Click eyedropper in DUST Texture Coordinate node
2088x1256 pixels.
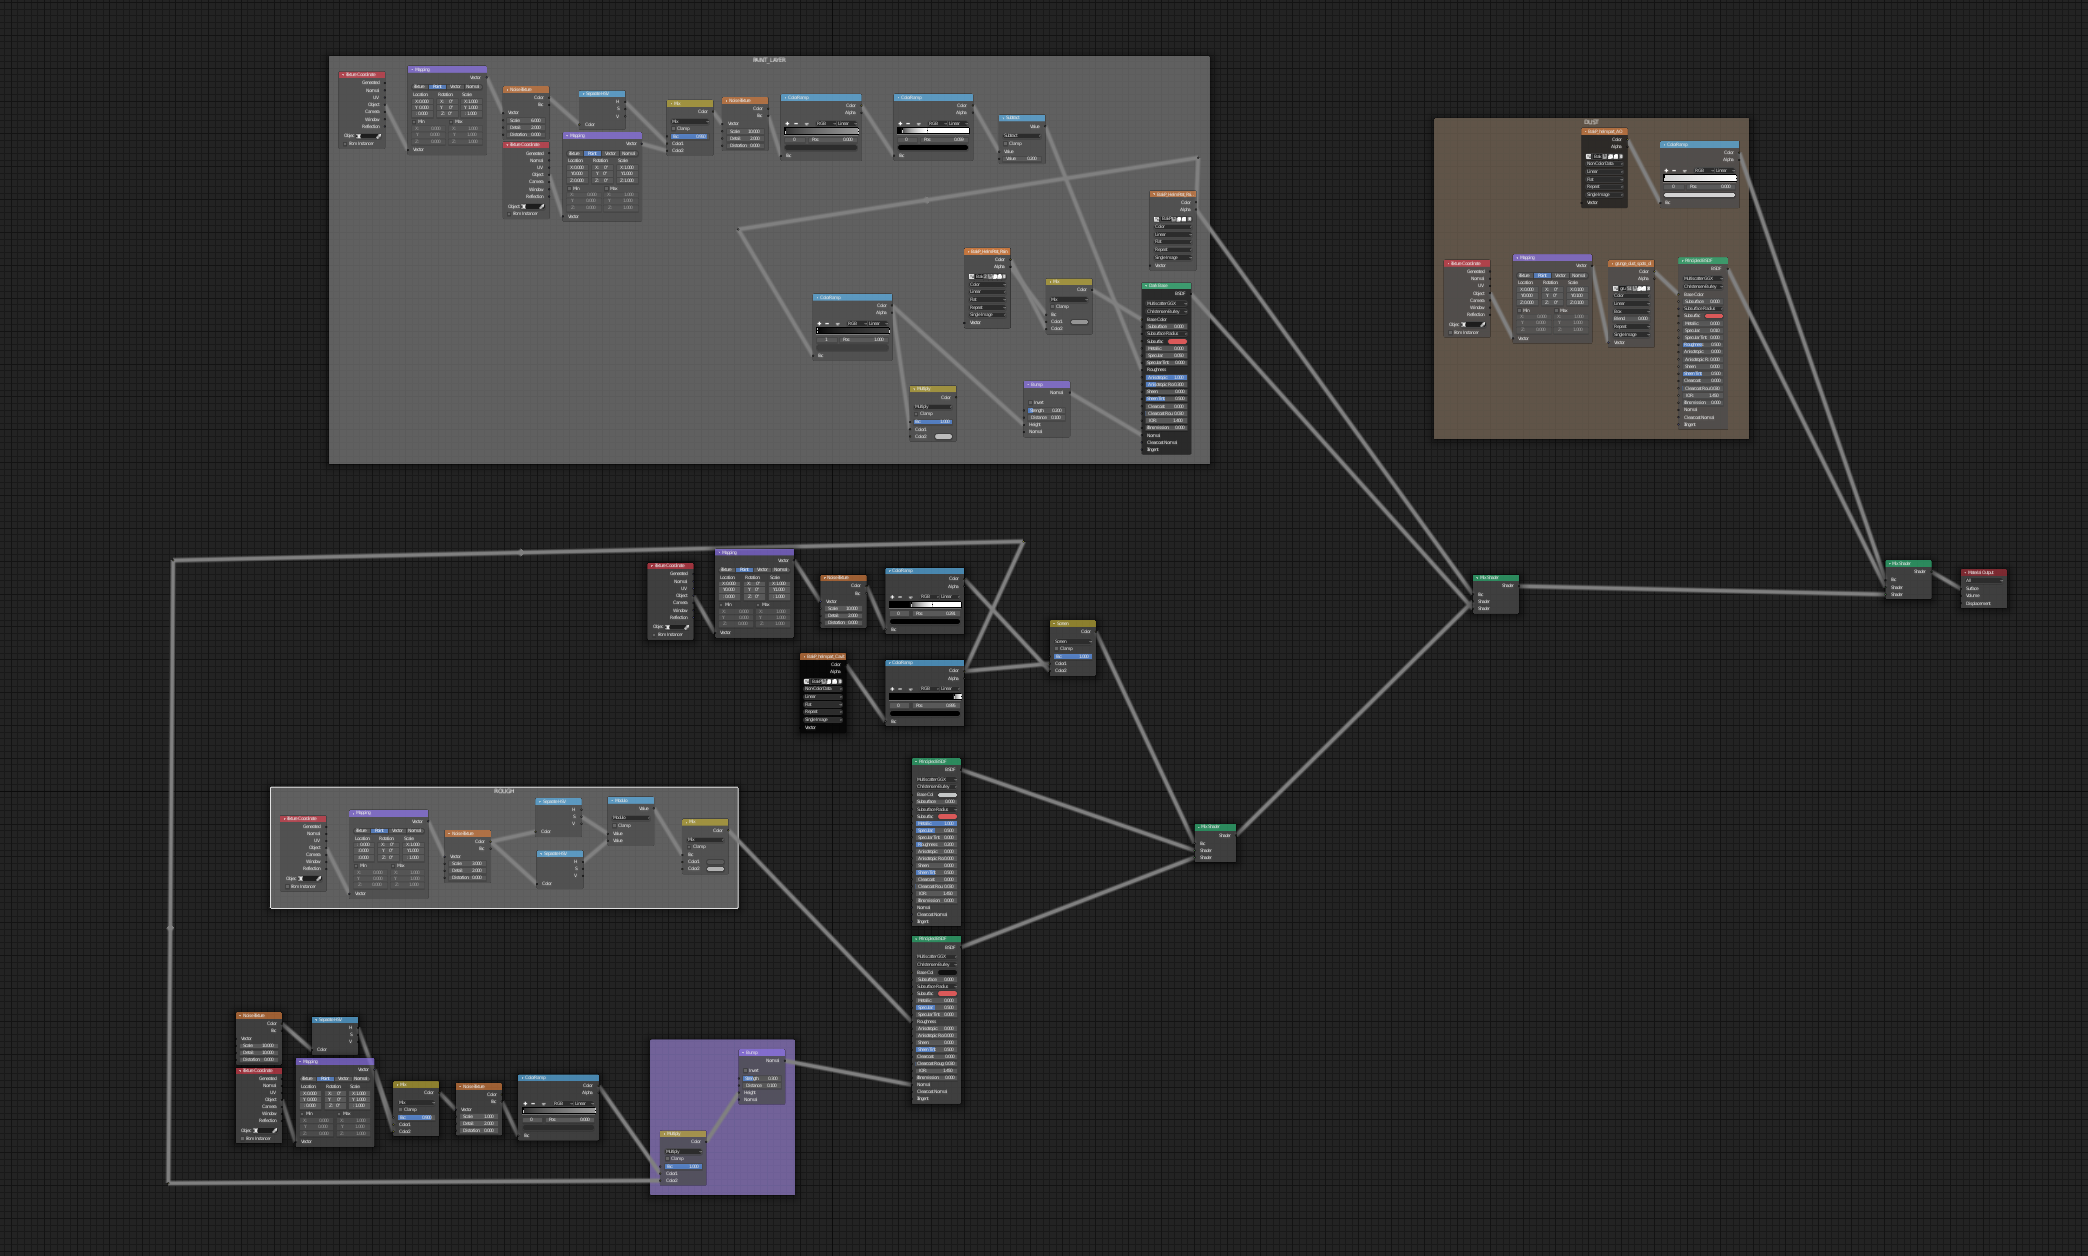1483,324
